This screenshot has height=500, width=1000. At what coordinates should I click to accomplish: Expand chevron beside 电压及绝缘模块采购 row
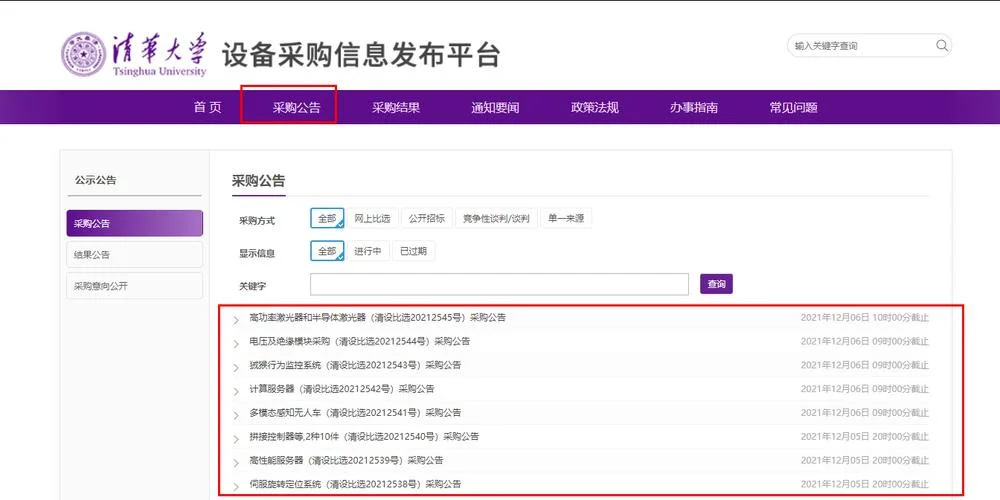[x=236, y=344]
